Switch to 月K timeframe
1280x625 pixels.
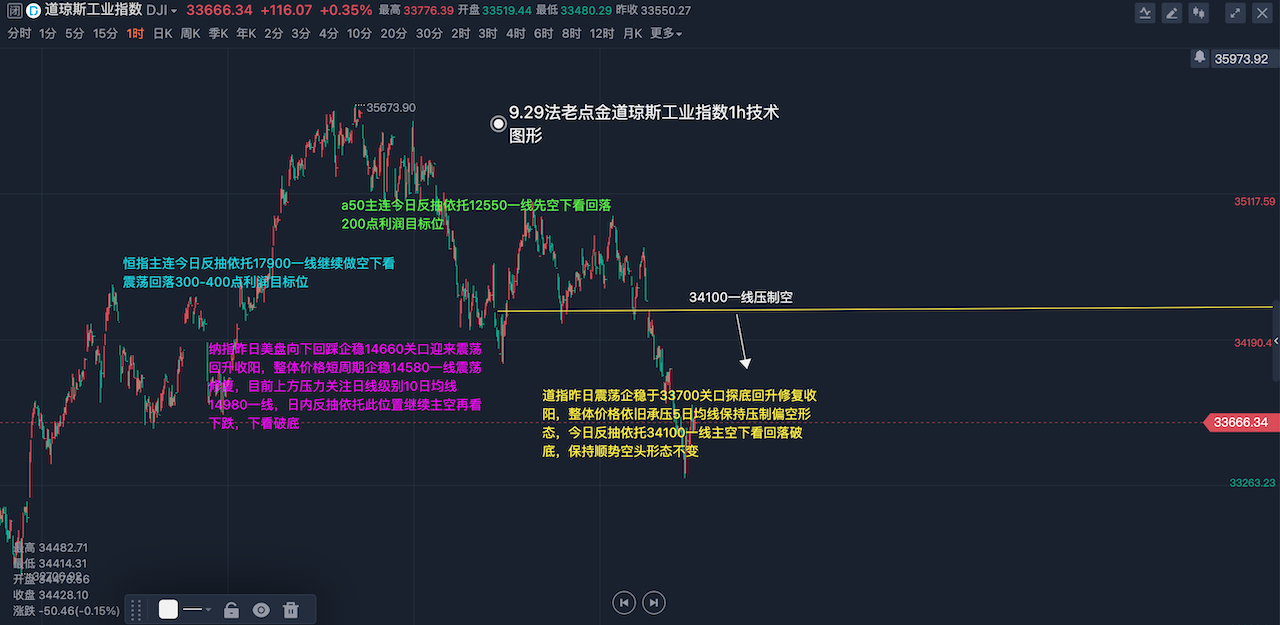tap(633, 33)
